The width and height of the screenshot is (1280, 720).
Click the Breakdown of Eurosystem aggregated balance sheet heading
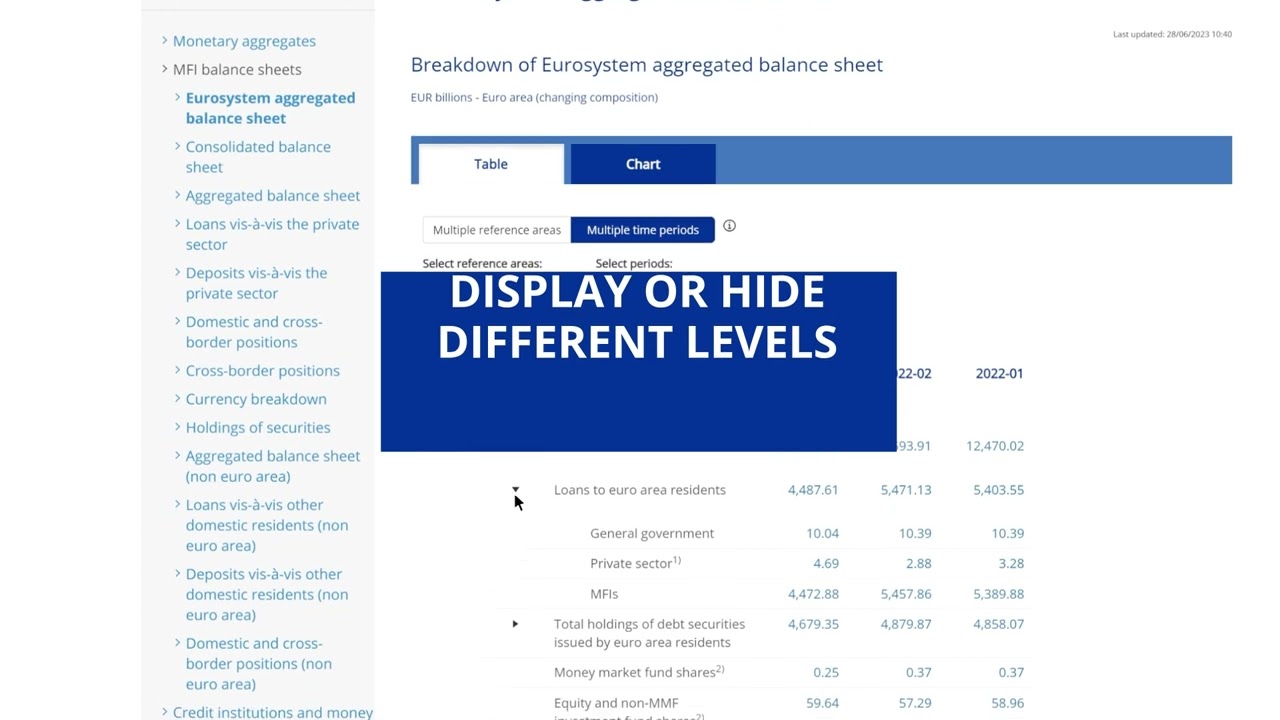point(647,65)
